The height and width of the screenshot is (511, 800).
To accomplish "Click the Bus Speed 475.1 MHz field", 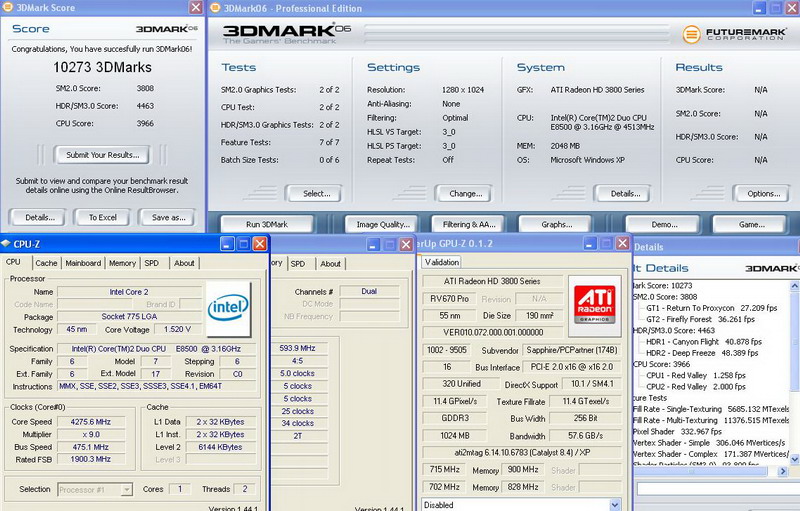I will click(x=90, y=447).
